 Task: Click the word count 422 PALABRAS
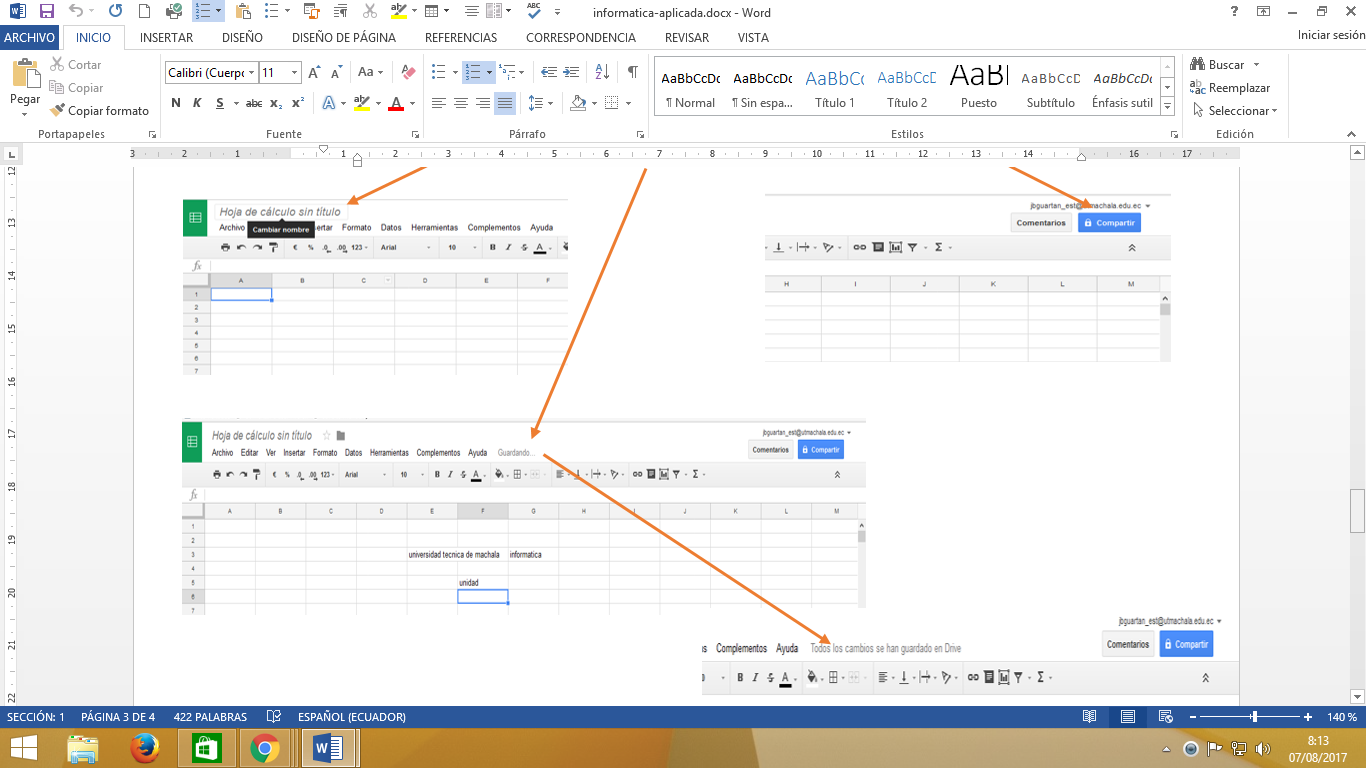pyautogui.click(x=210, y=717)
